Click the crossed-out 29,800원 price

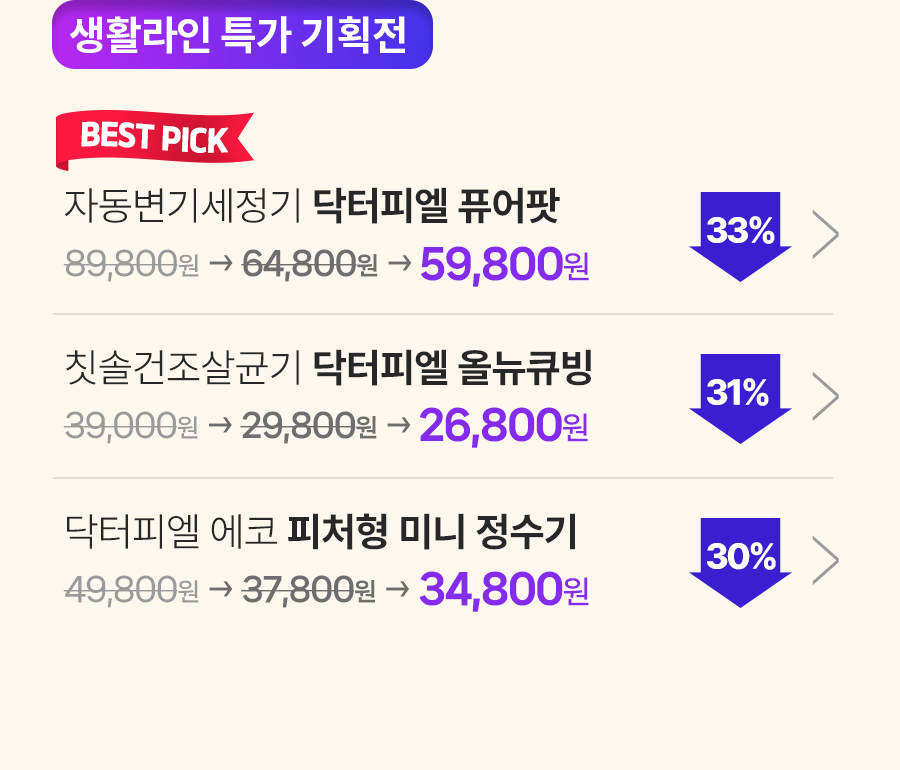click(309, 426)
